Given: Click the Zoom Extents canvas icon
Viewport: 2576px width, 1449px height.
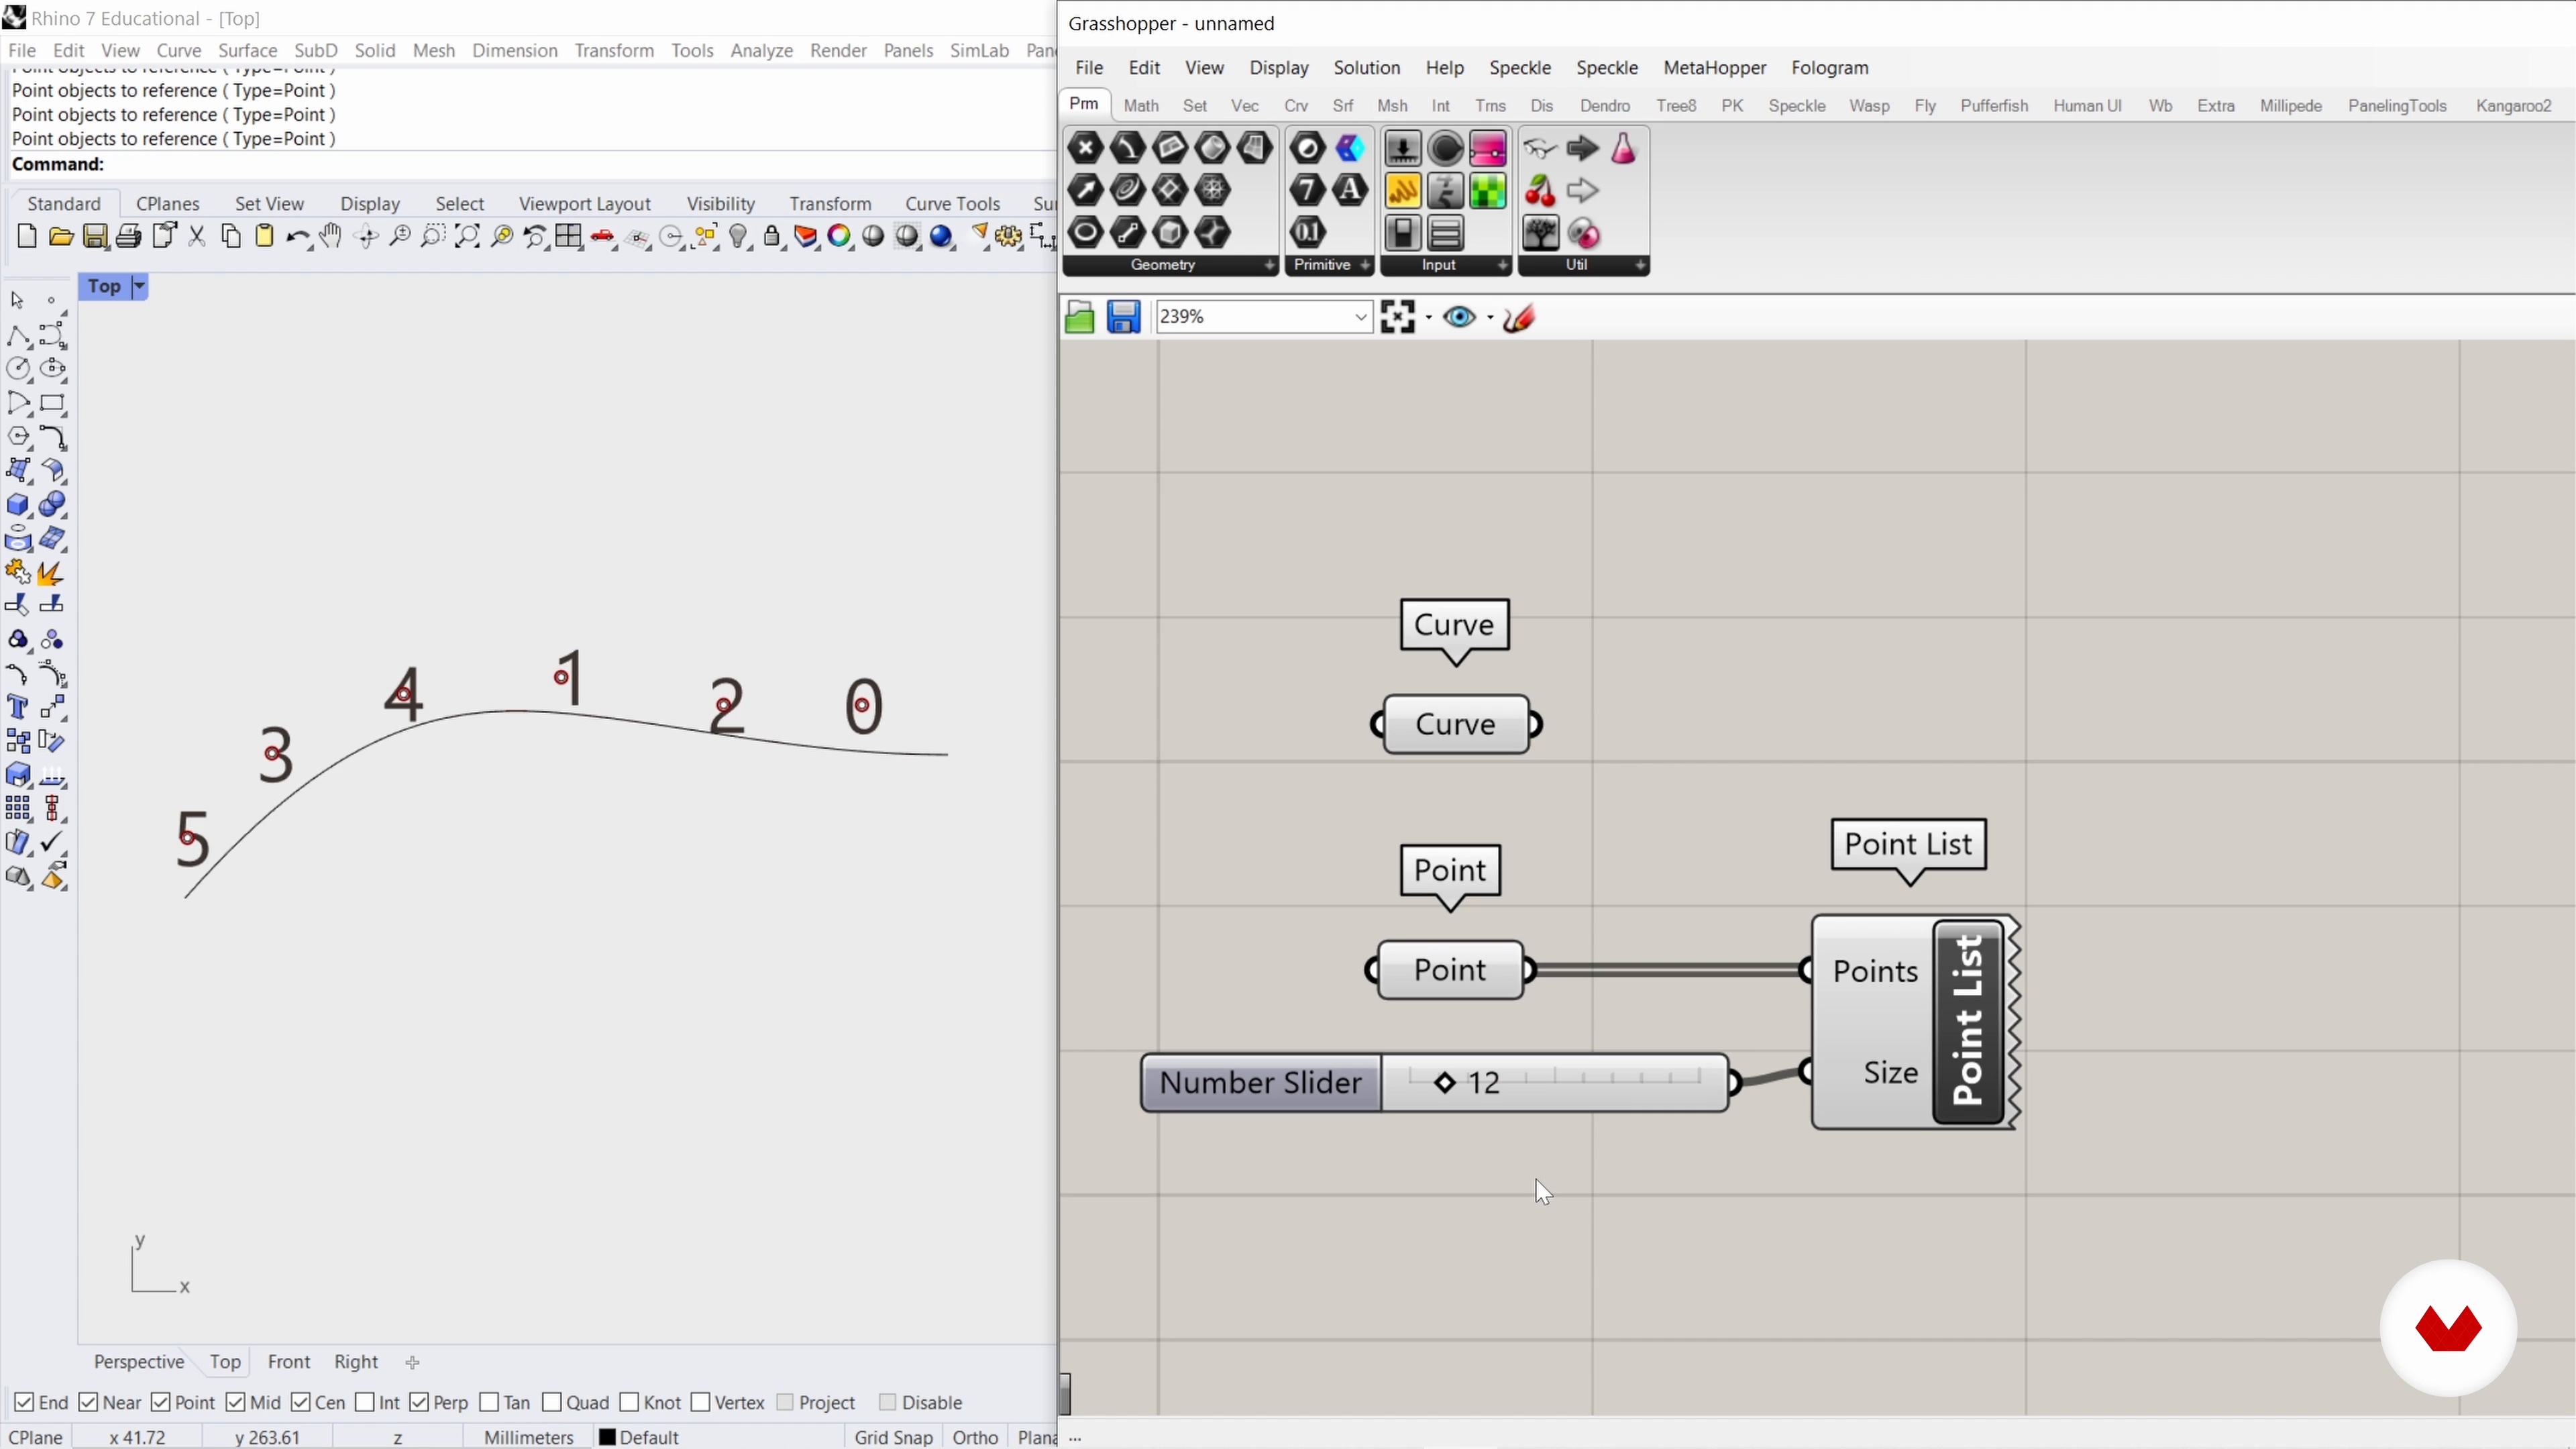Looking at the screenshot, I should (x=1398, y=317).
